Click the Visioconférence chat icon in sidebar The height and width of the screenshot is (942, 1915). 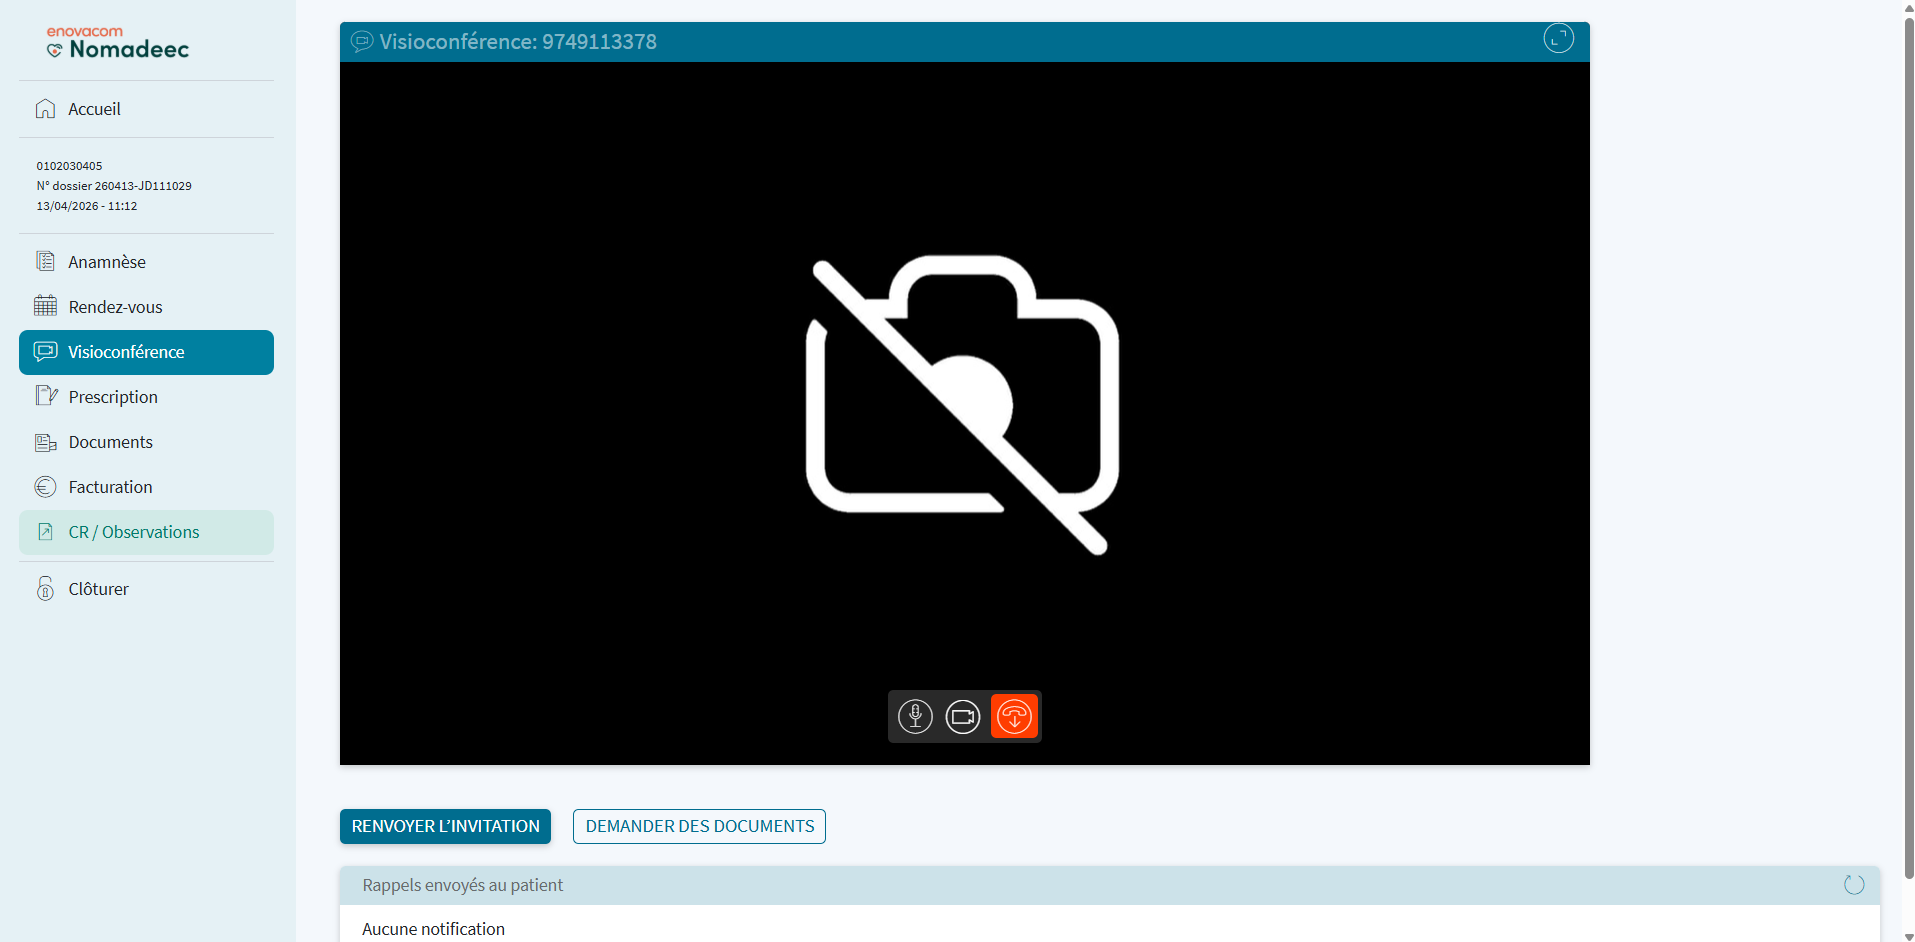tap(46, 351)
